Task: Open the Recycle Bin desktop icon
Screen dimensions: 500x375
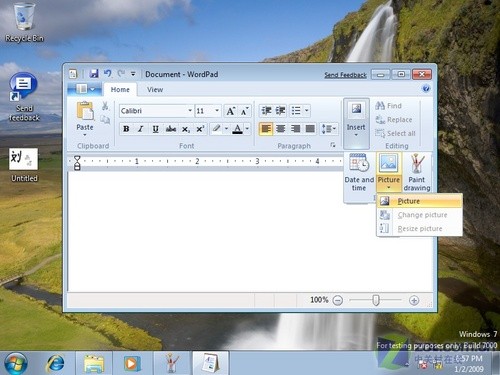Action: [x=24, y=23]
